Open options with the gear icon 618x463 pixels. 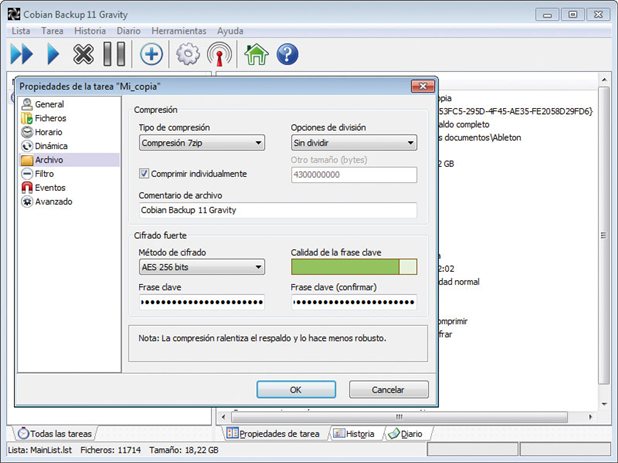pyautogui.click(x=188, y=54)
